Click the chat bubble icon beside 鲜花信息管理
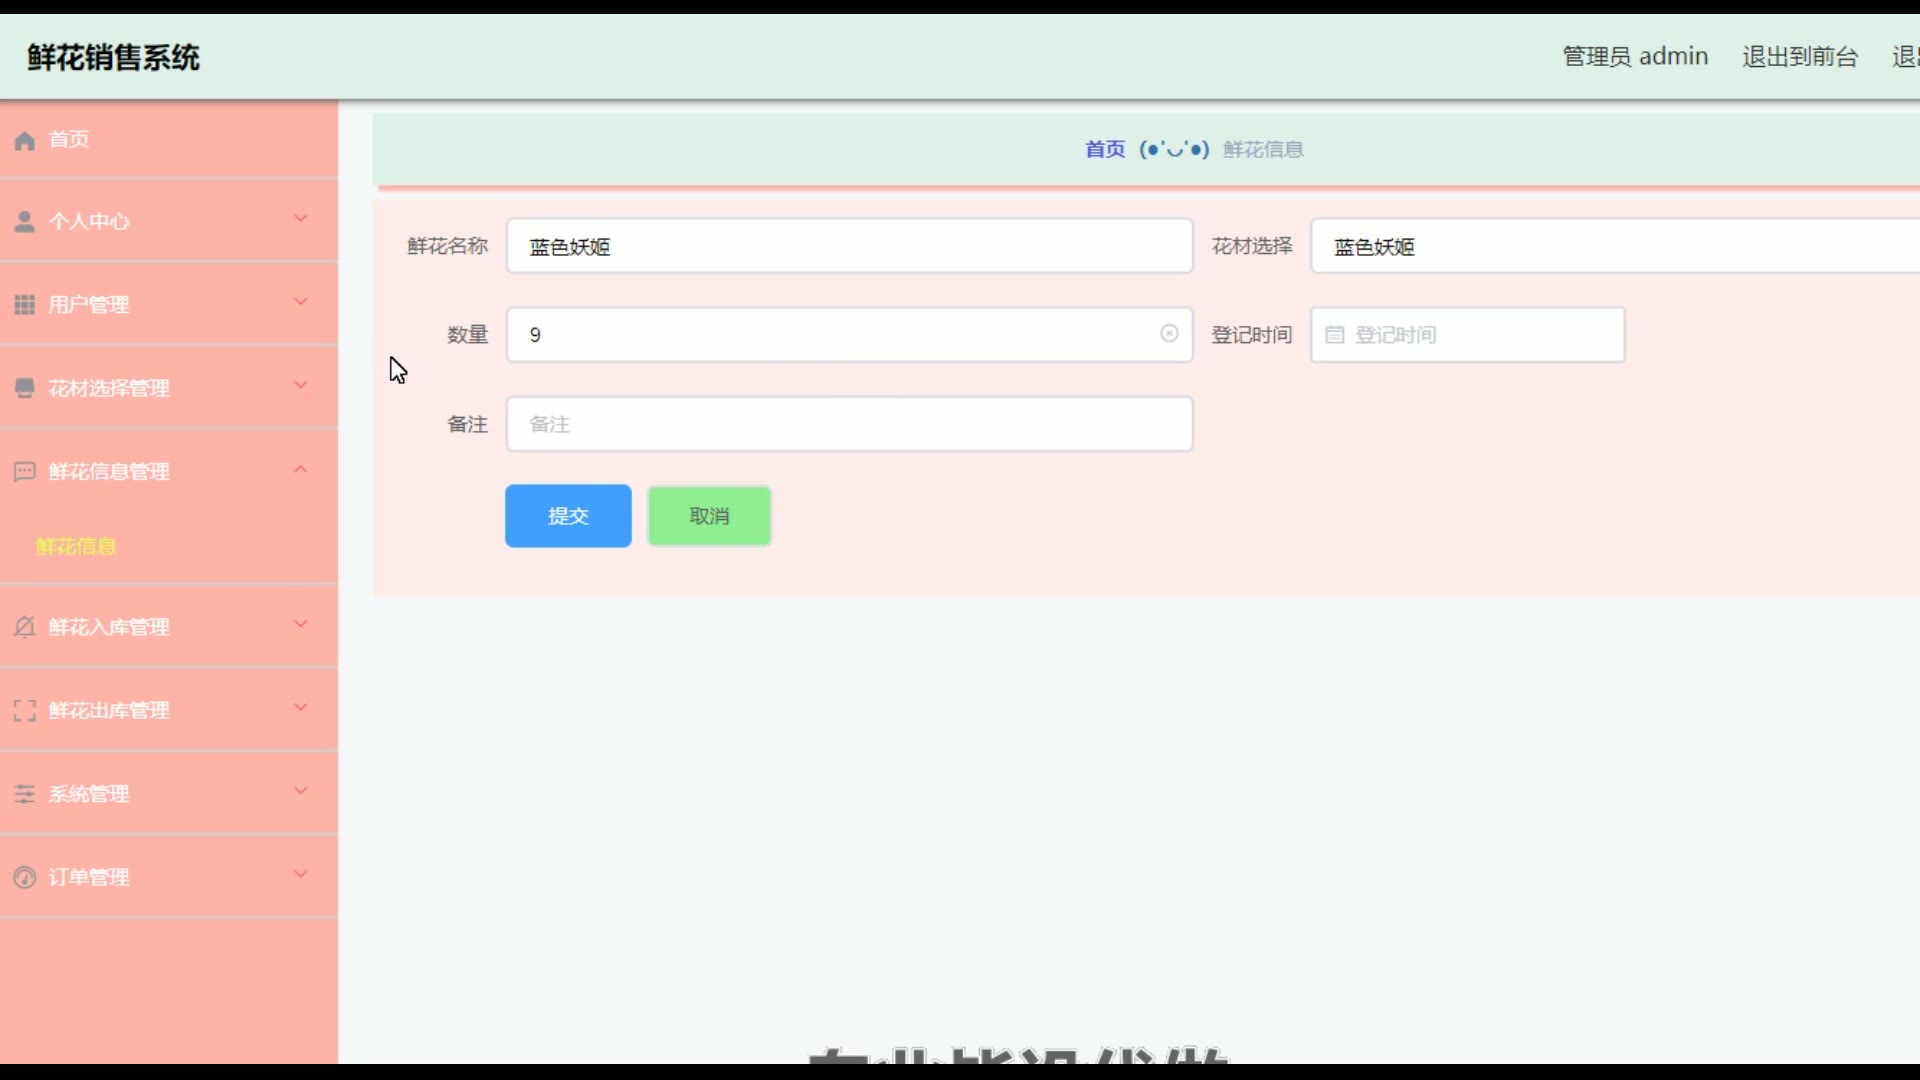 [25, 471]
